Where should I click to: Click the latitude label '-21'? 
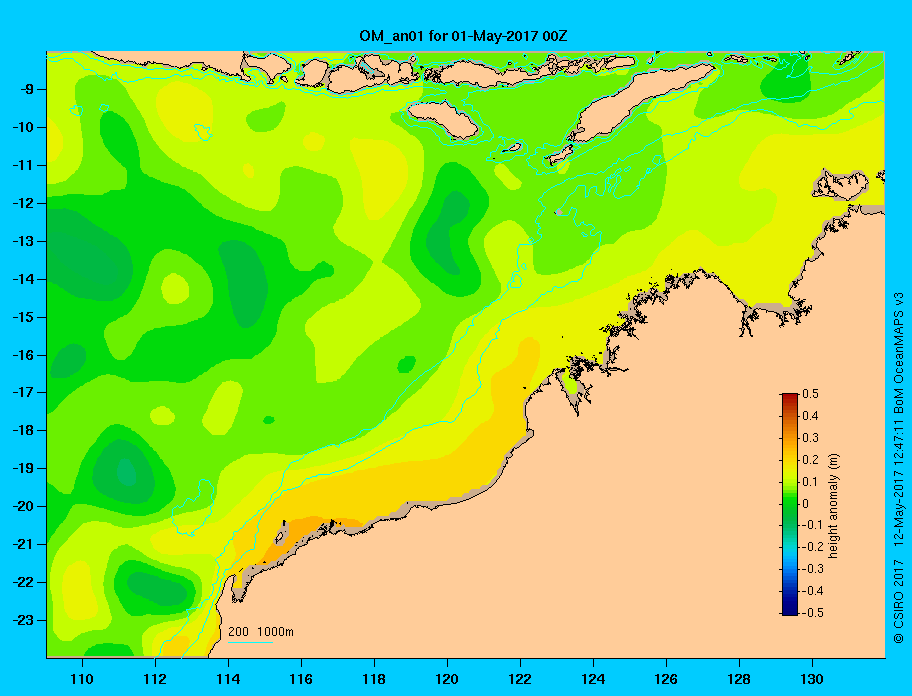pos(23,545)
